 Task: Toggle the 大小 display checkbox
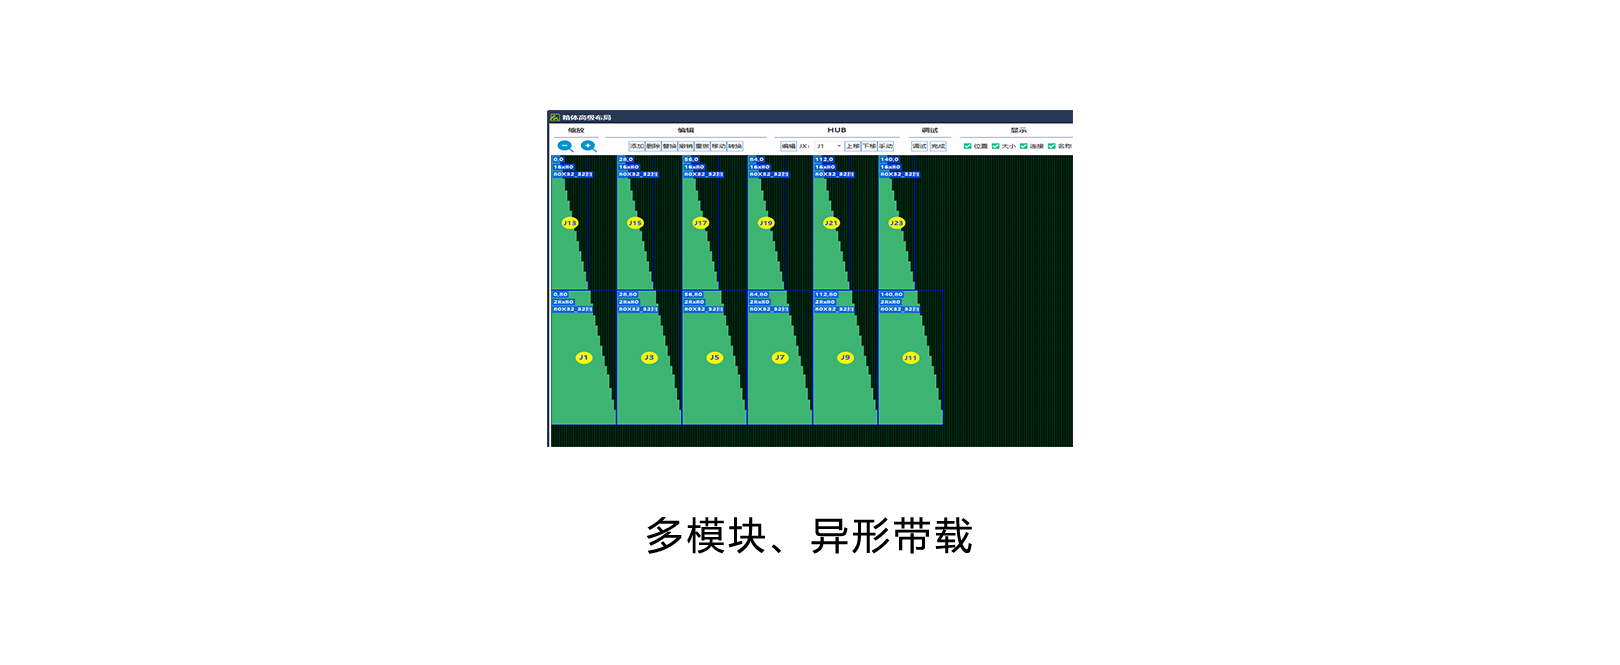tap(995, 146)
